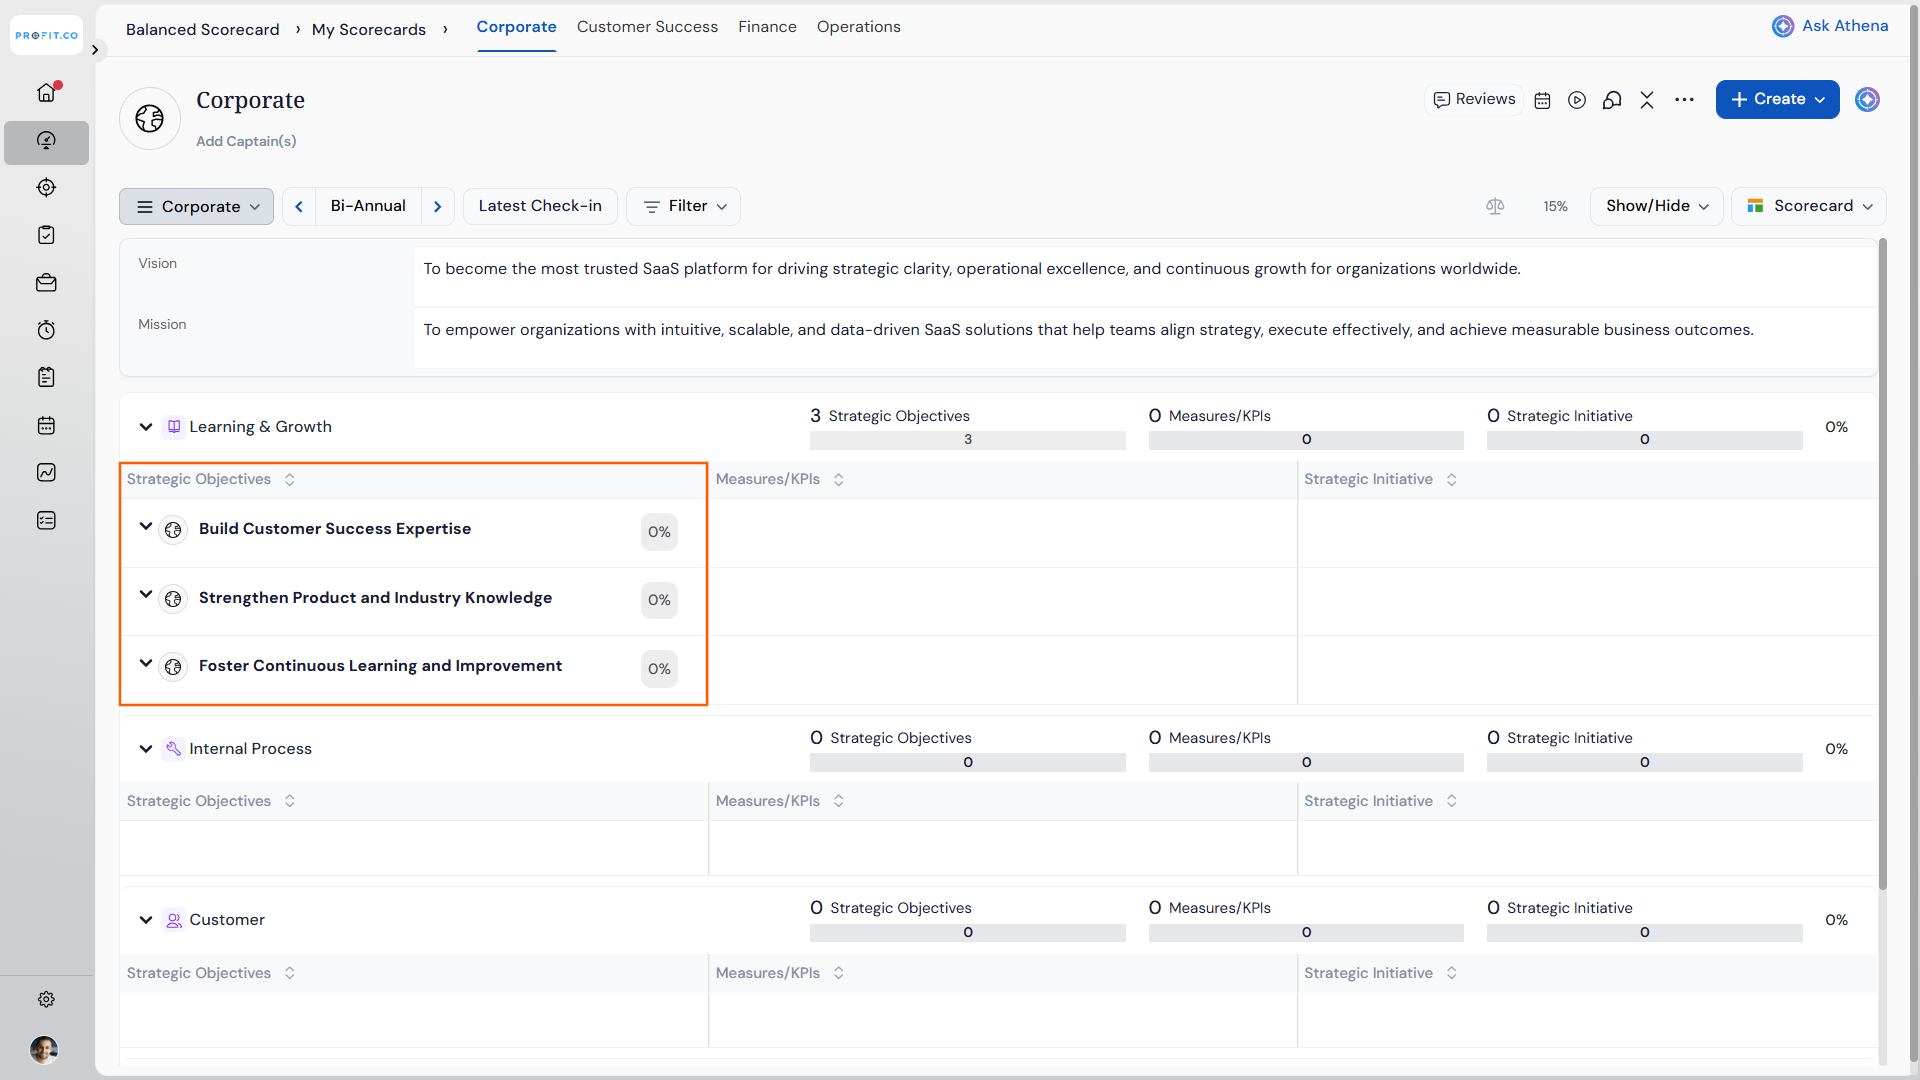This screenshot has width=1920, height=1080.
Task: Open the notes clipboard sidebar icon
Action: coord(46,377)
